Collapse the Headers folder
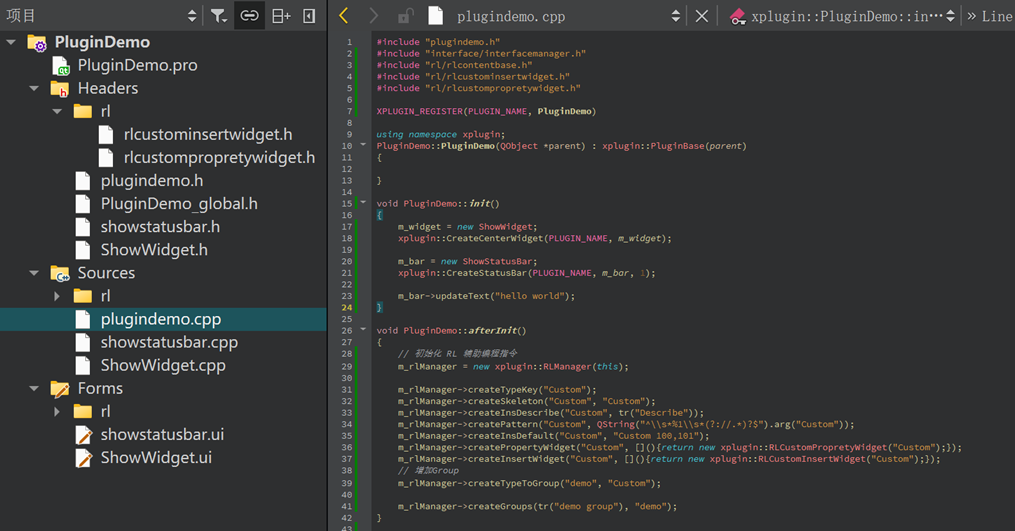This screenshot has width=1015, height=531. (x=35, y=89)
